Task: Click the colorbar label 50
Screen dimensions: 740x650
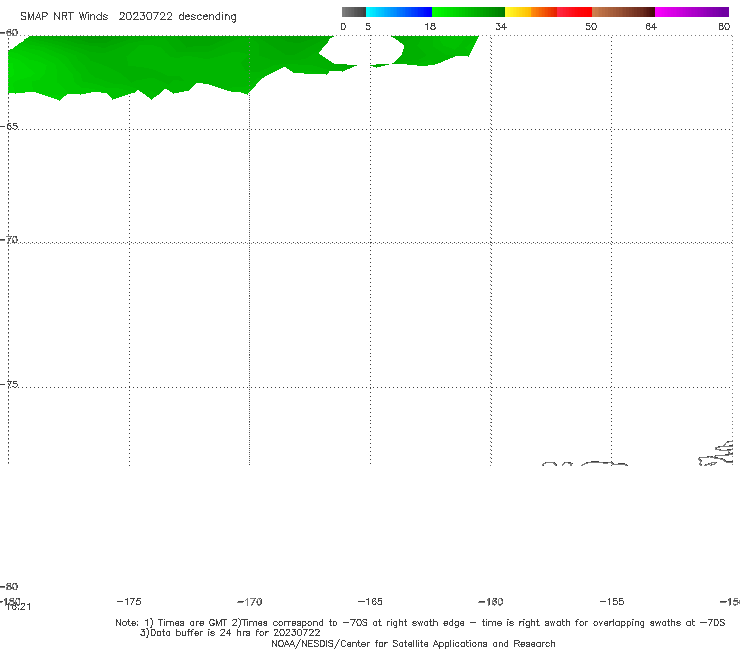Action: coord(591,27)
